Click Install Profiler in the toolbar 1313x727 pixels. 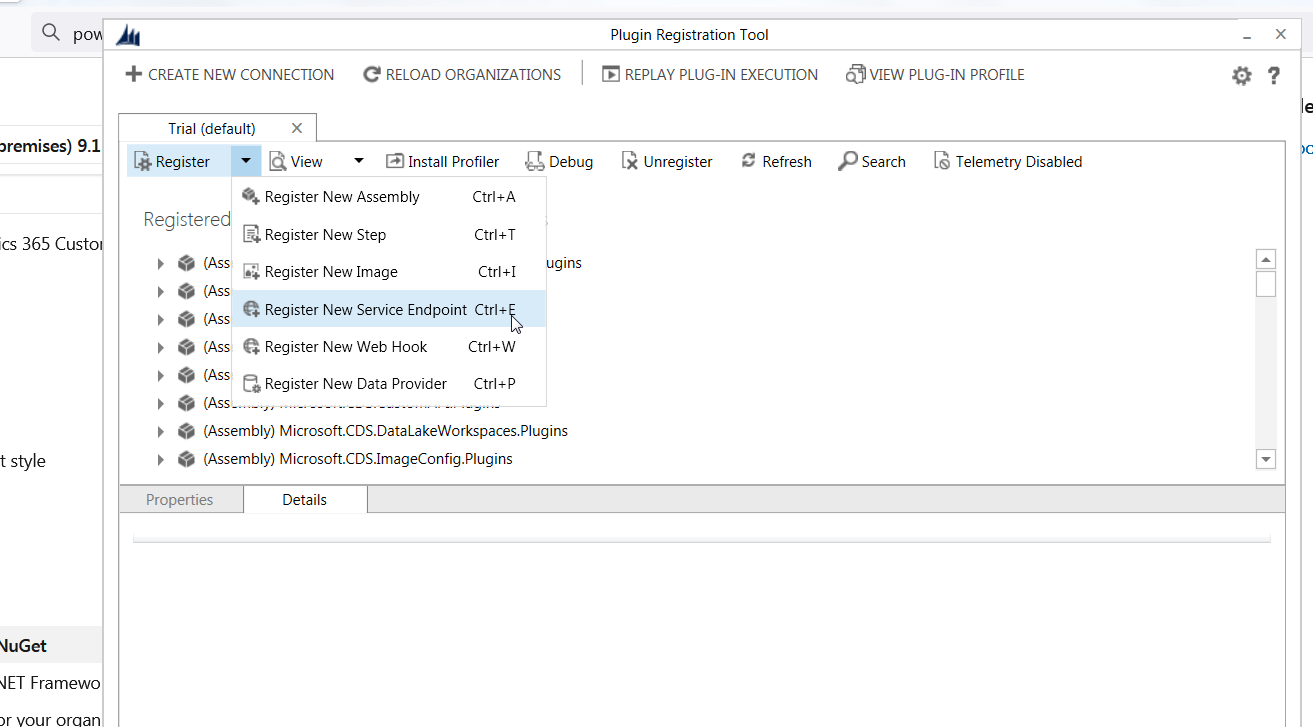click(442, 161)
